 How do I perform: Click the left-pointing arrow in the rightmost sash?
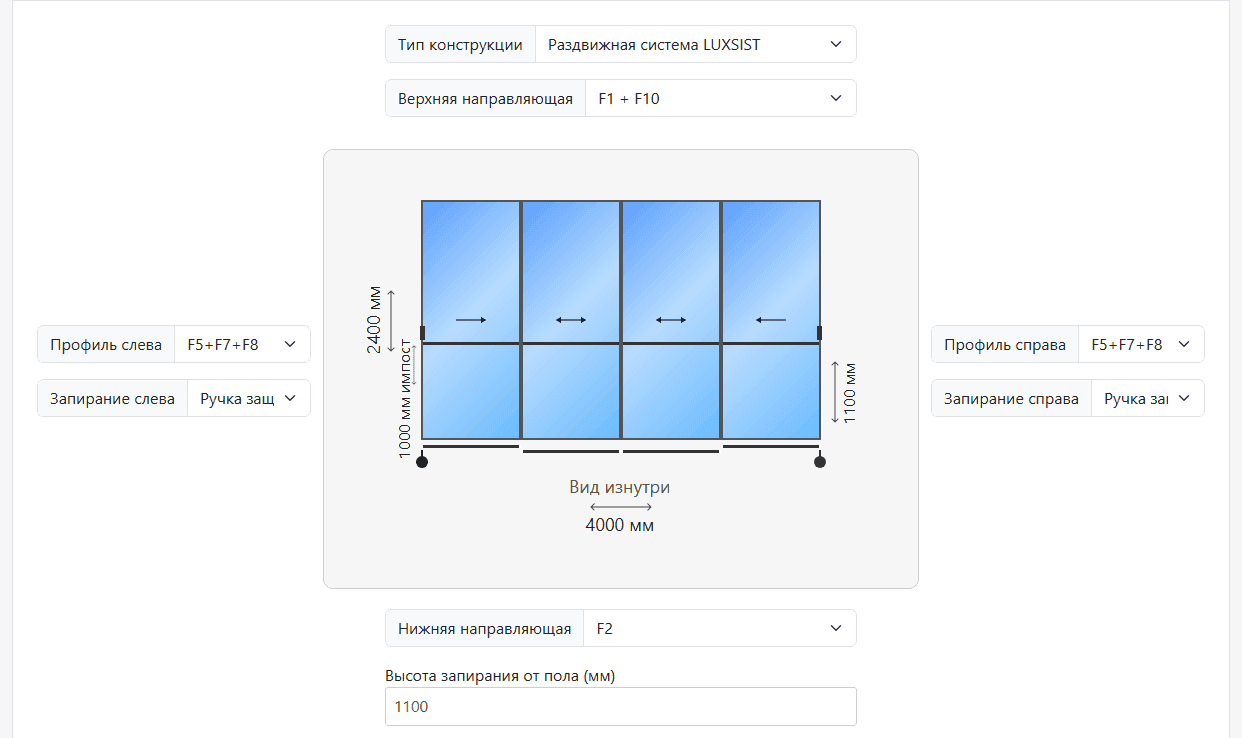click(x=771, y=320)
